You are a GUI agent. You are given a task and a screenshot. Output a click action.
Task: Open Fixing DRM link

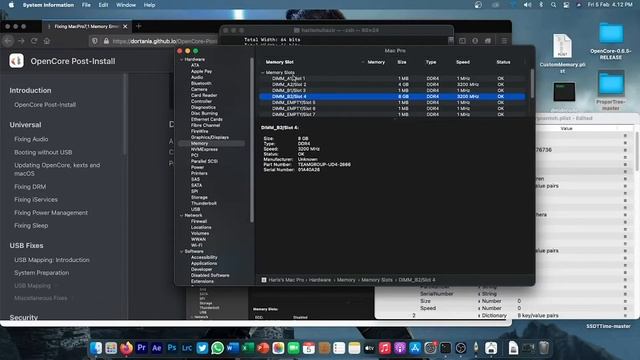point(30,187)
